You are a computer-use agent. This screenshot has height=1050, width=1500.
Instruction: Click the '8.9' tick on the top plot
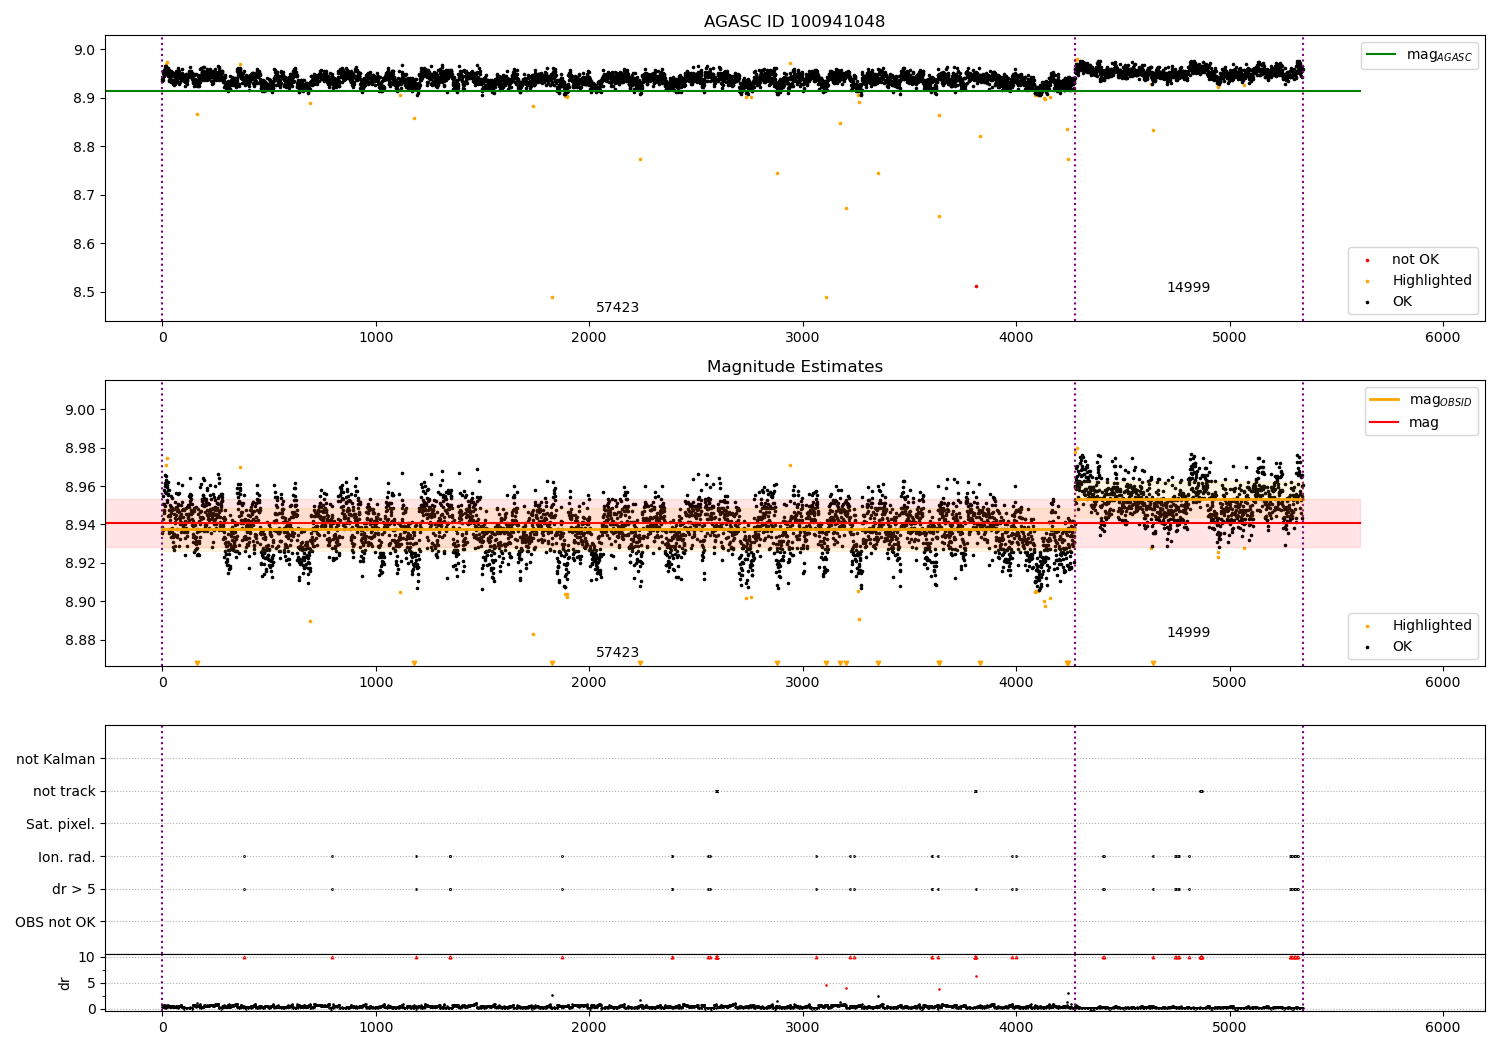[83, 99]
